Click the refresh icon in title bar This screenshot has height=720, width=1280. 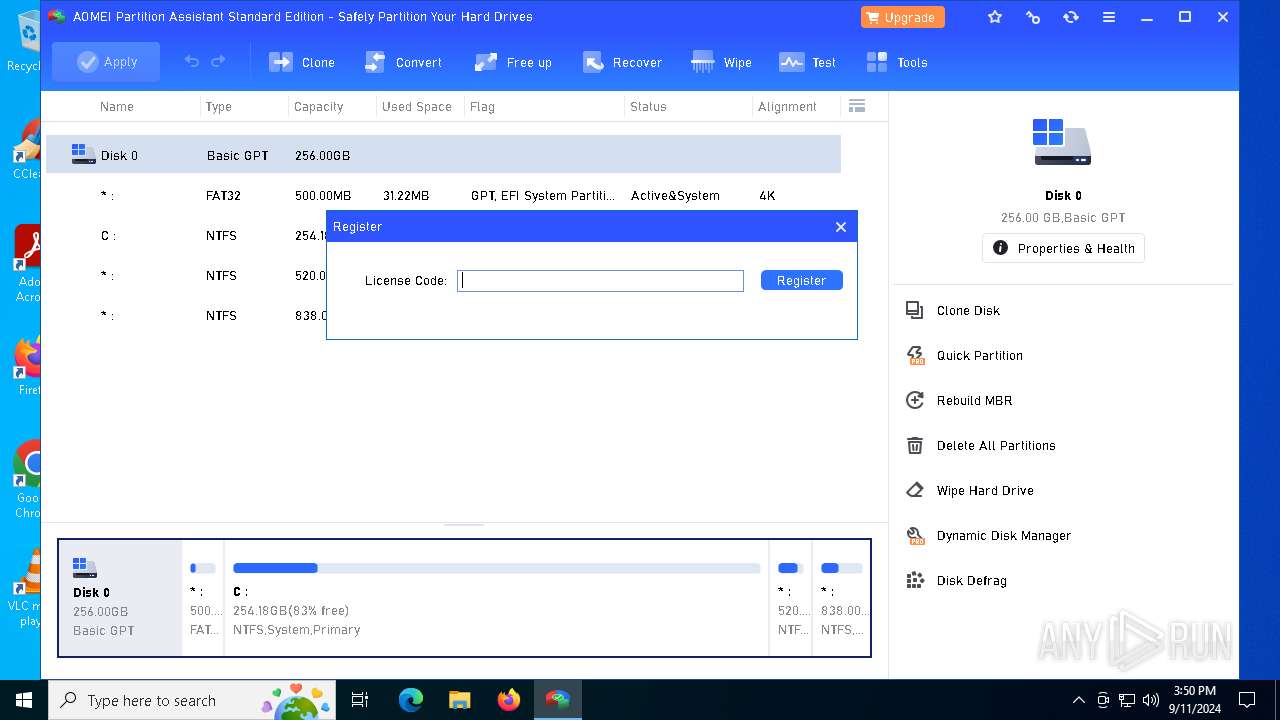1071,17
